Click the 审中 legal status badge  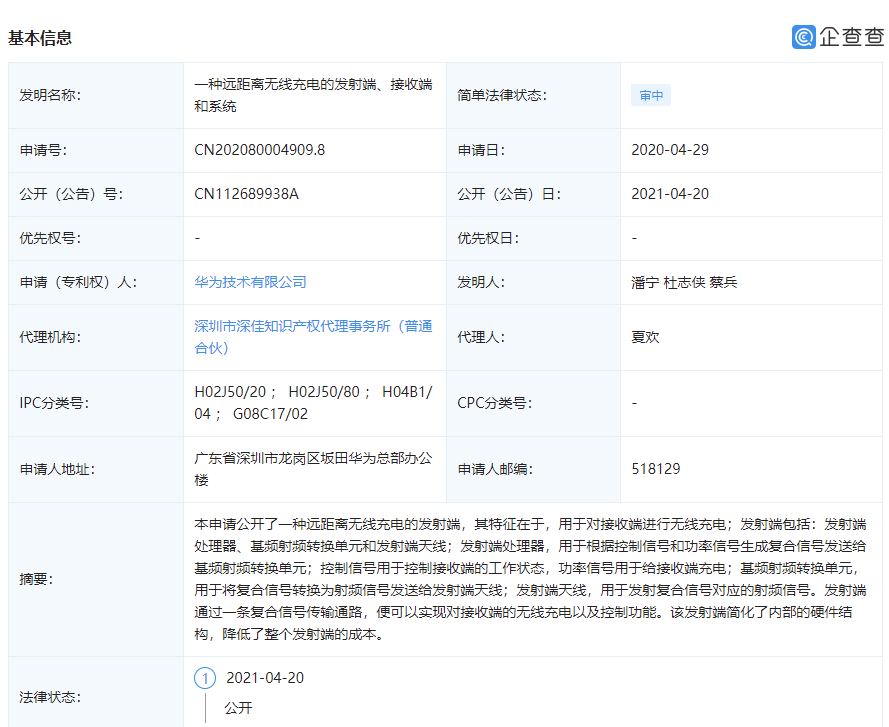(651, 96)
